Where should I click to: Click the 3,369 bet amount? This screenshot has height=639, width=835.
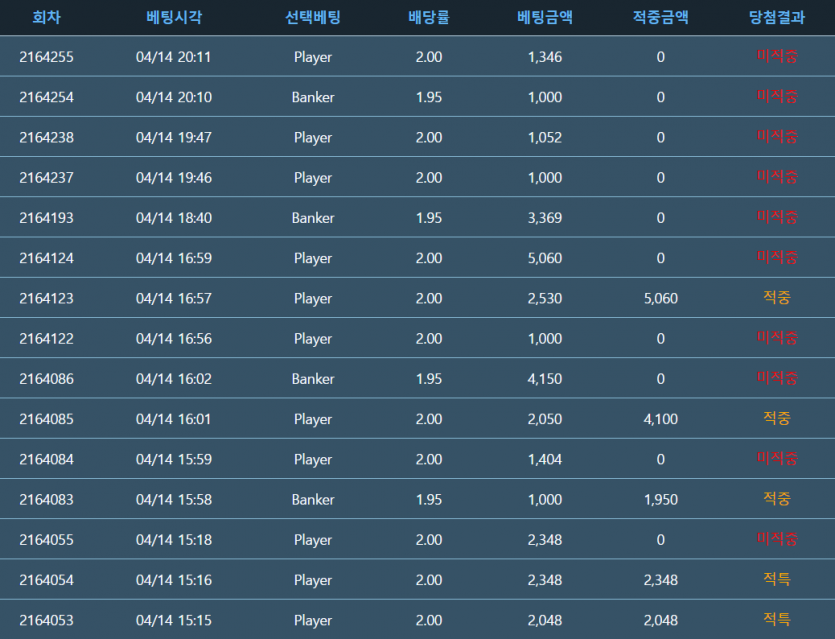coord(544,218)
